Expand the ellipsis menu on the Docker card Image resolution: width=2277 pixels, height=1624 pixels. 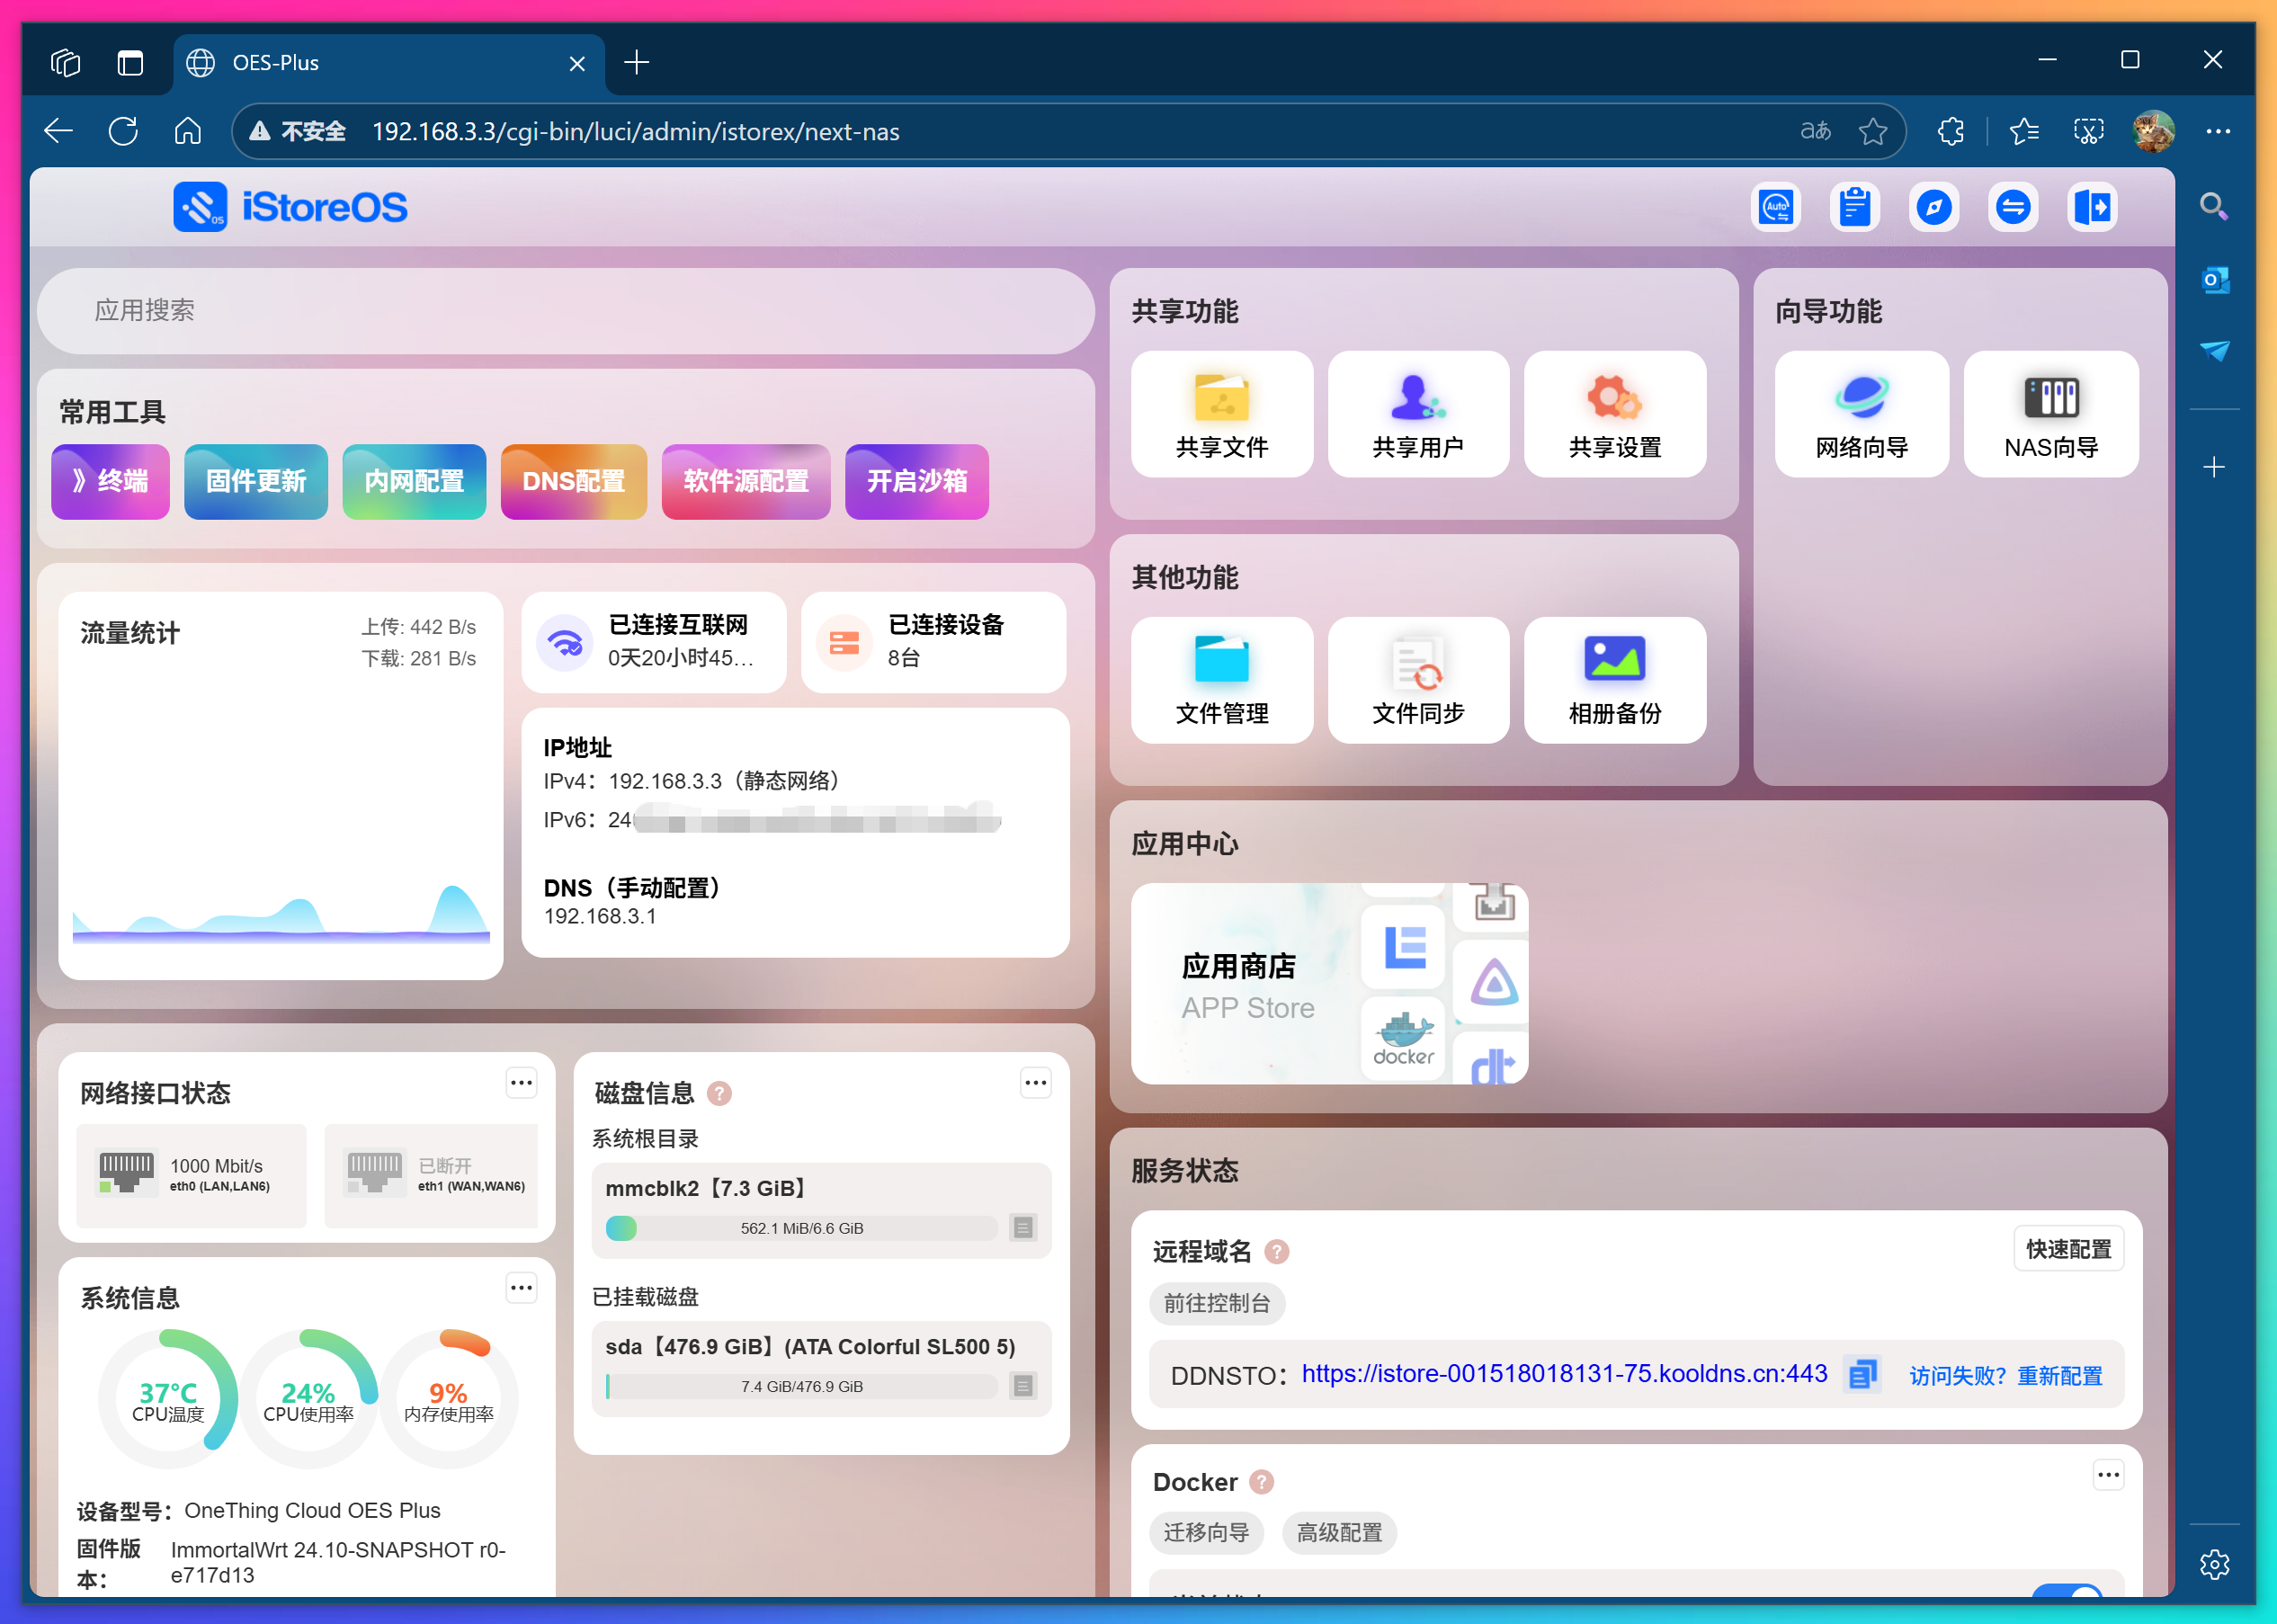pyautogui.click(x=2109, y=1474)
